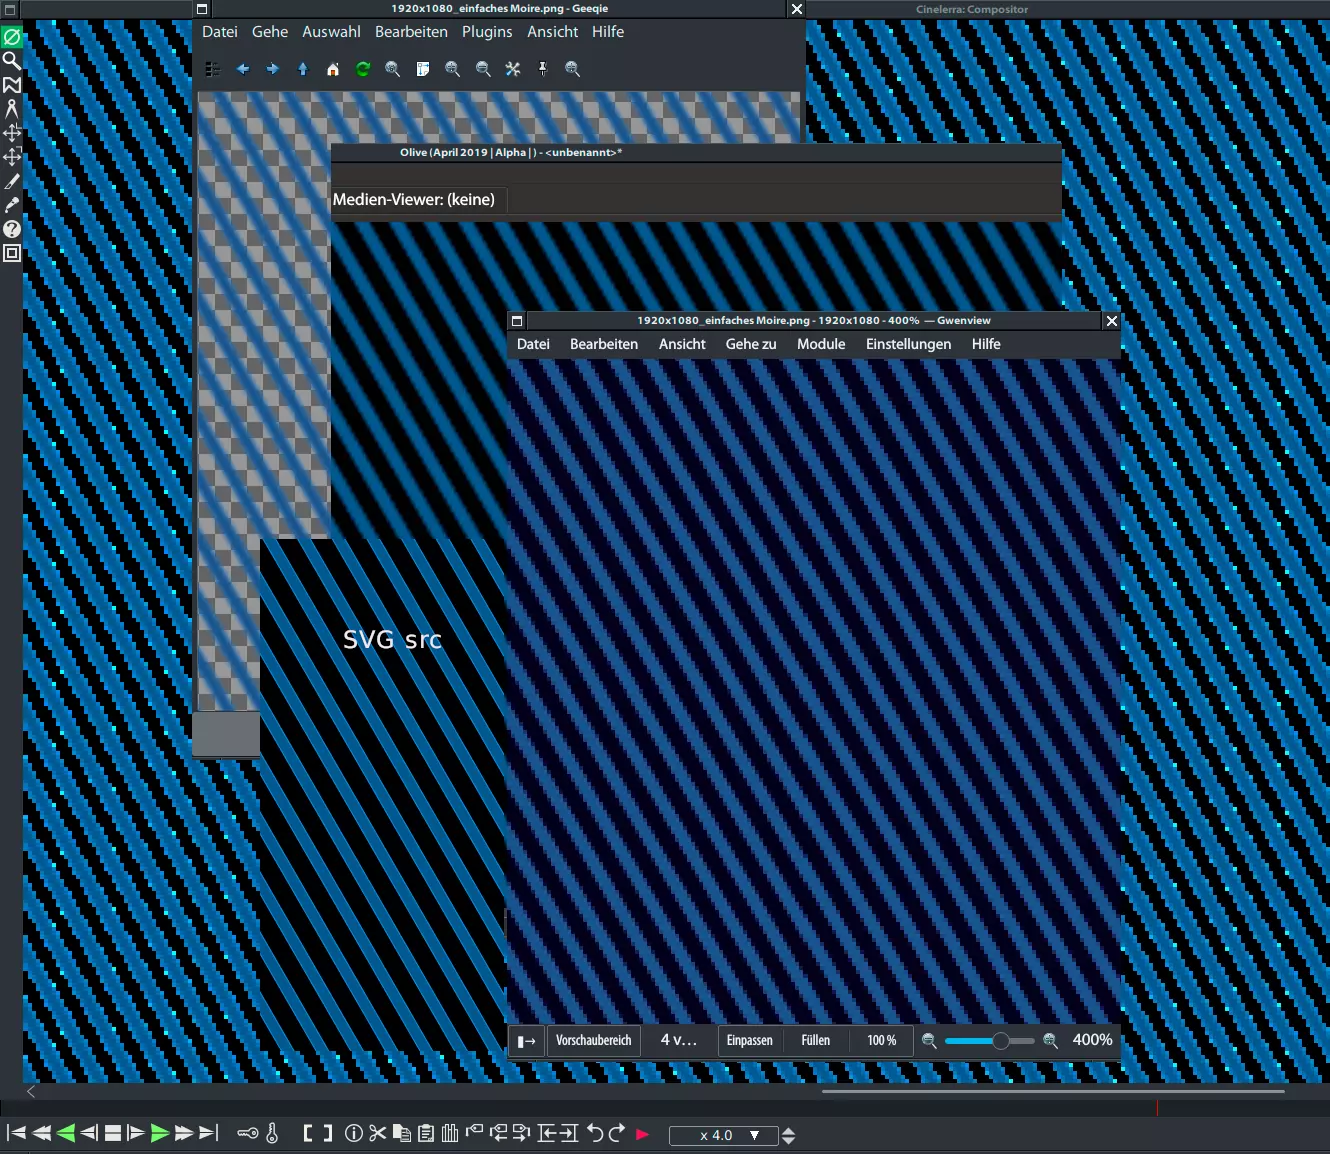Go to home folder in Geeqie toolbar
Image resolution: width=1330 pixels, height=1154 pixels.
coord(333,69)
